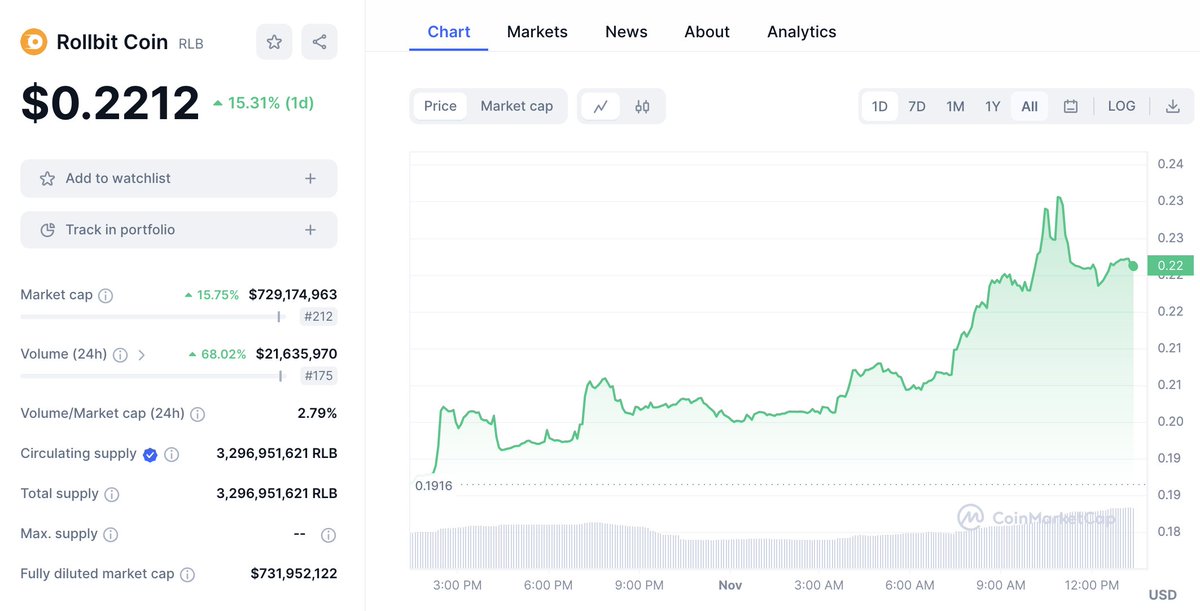Toggle chart to Price view
The width and height of the screenshot is (1200, 611).
pyautogui.click(x=440, y=106)
